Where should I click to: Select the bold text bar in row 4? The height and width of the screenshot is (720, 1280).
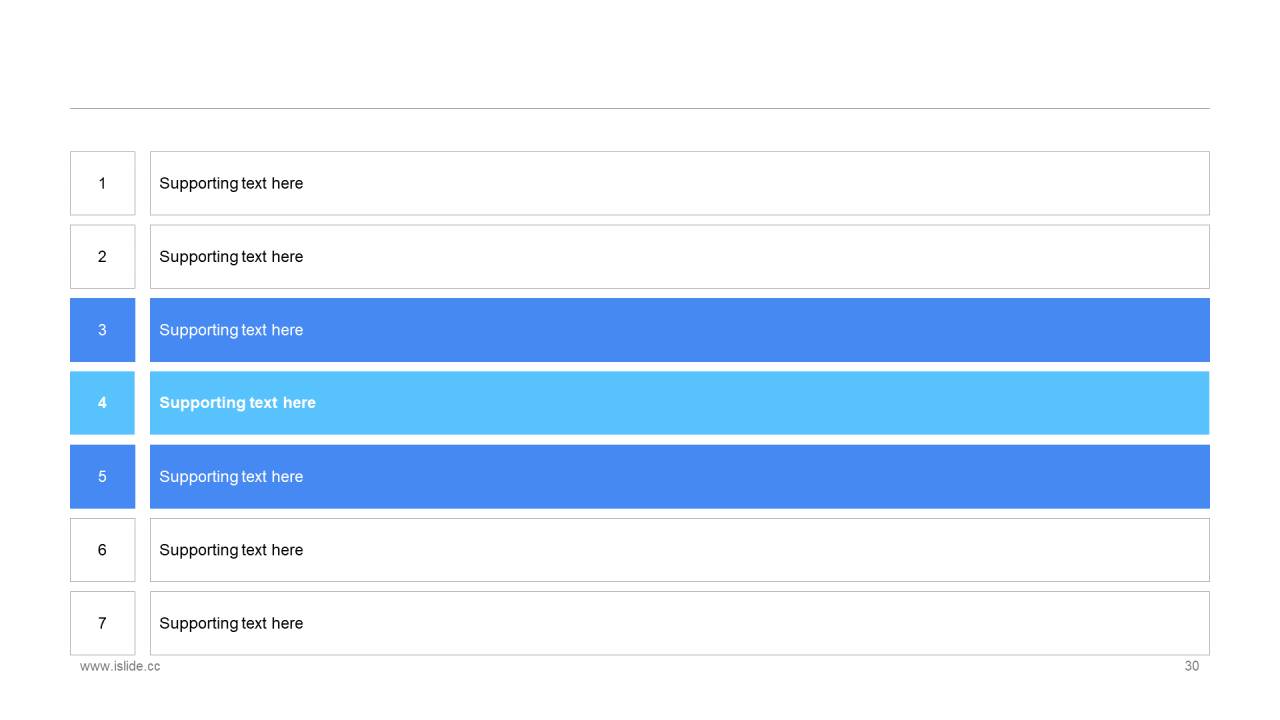[x=680, y=403]
